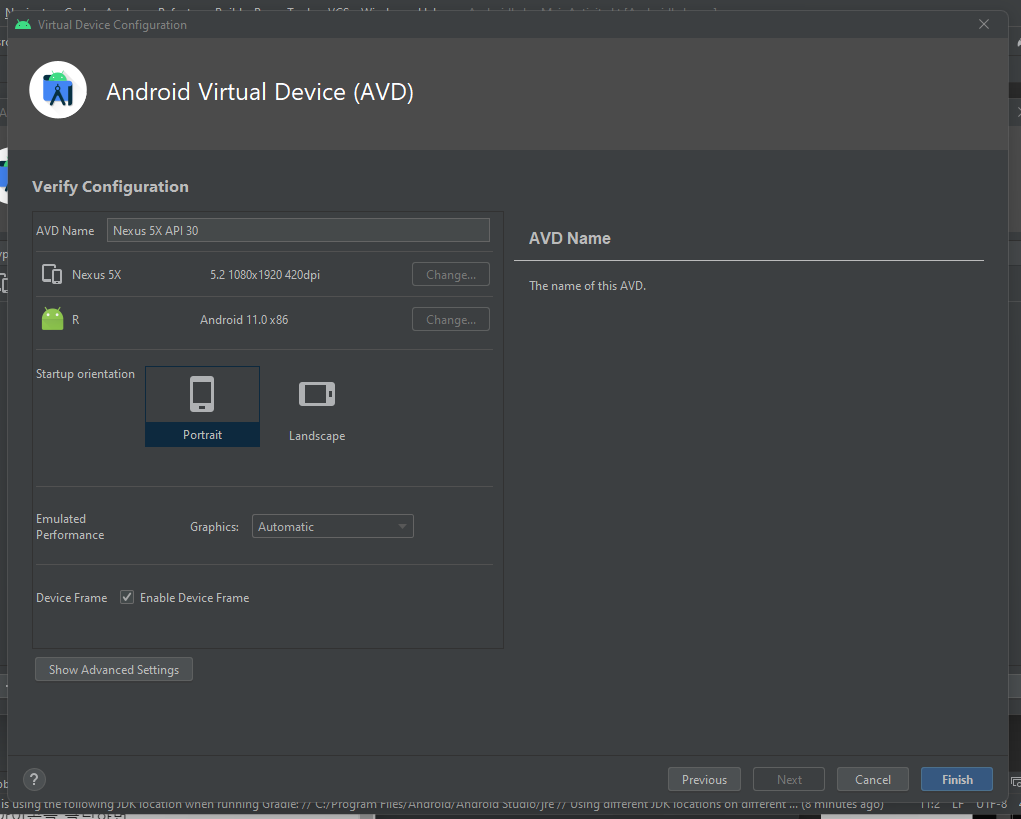The width and height of the screenshot is (1021, 819).
Task: Click the 'Emulated Performance' label
Action: click(x=70, y=527)
